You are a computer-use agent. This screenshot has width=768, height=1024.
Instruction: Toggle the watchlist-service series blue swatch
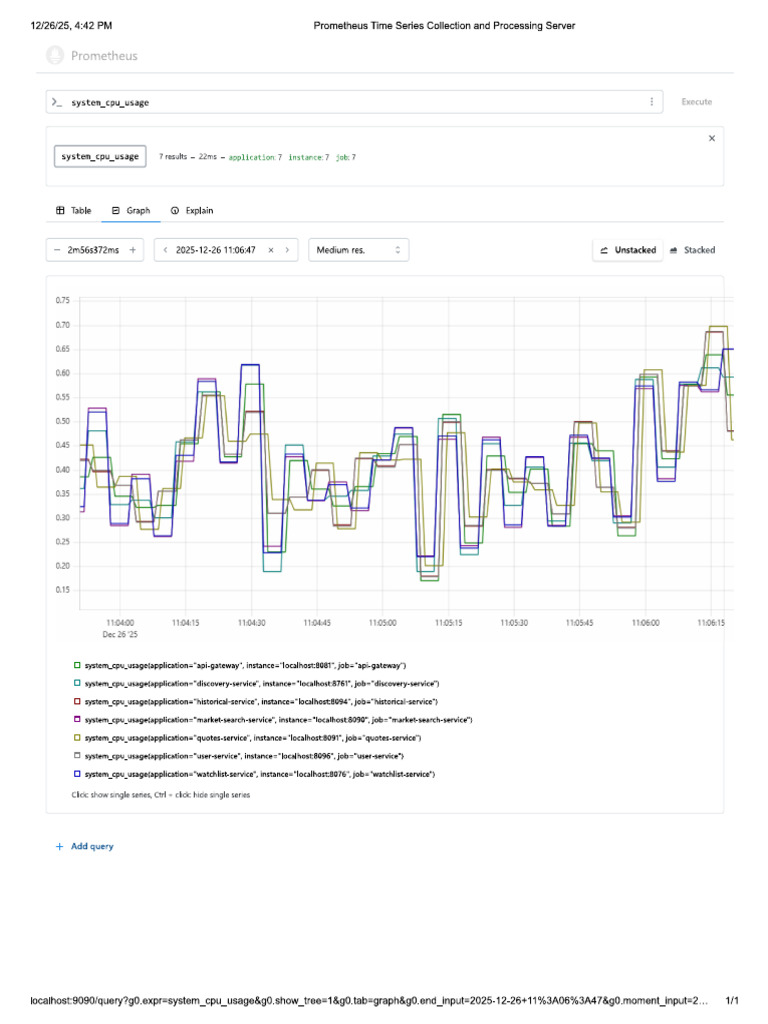[x=77, y=774]
